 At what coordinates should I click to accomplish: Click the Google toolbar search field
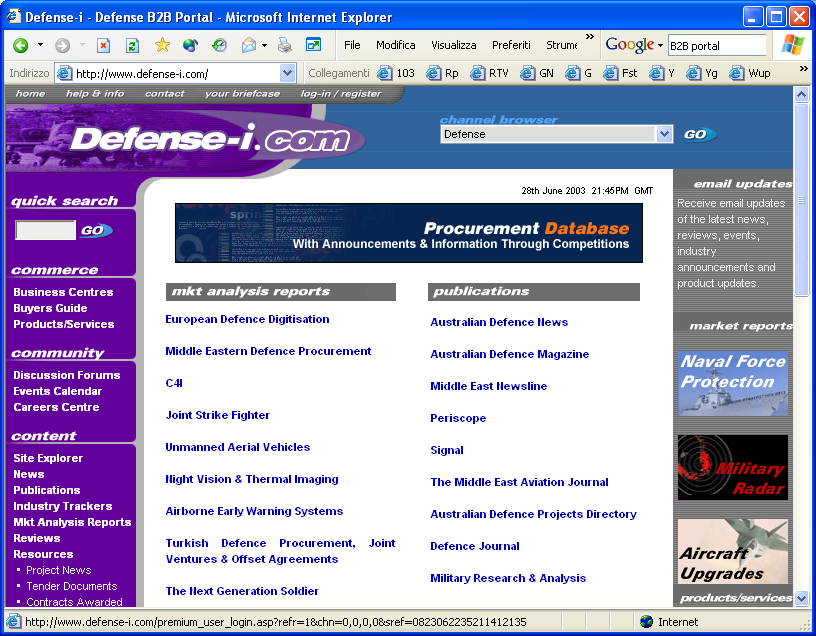tap(717, 46)
